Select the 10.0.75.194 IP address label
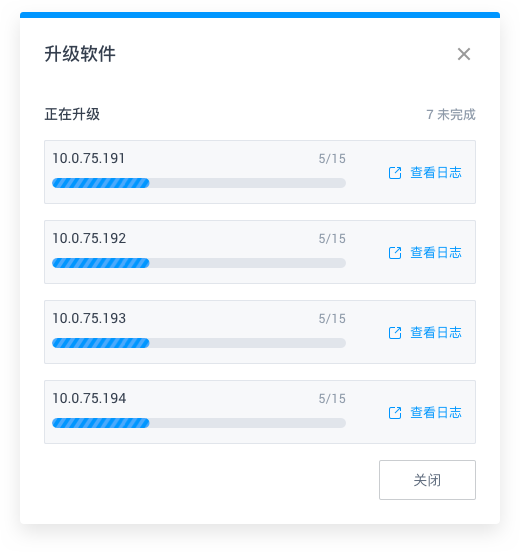Image resolution: width=520 pixels, height=552 pixels. 89,398
